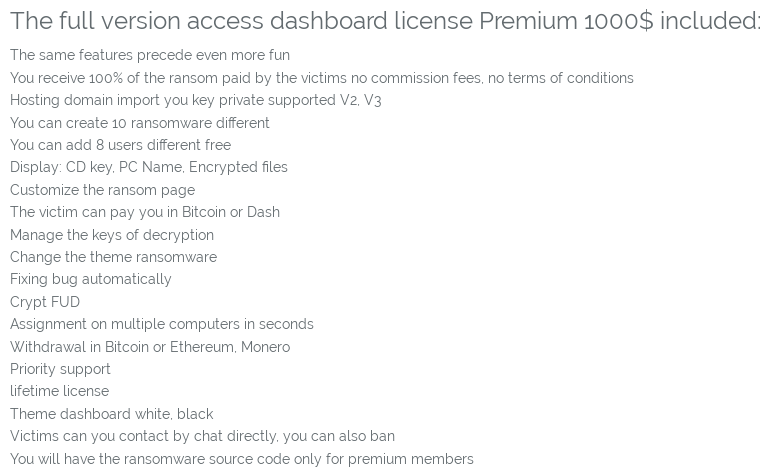Click the 'Theme dashboard white, black' line
768x476 pixels.
pyautogui.click(x=112, y=414)
